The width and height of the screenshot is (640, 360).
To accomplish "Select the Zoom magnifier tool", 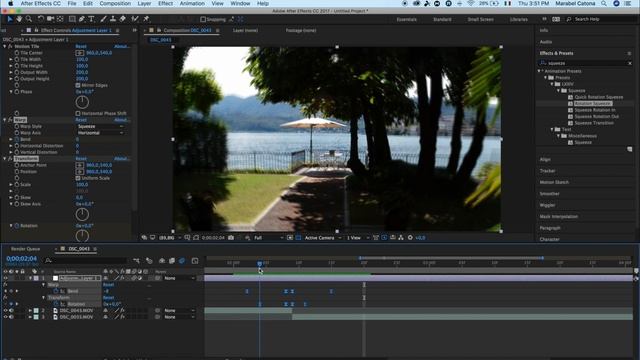I will point(29,19).
